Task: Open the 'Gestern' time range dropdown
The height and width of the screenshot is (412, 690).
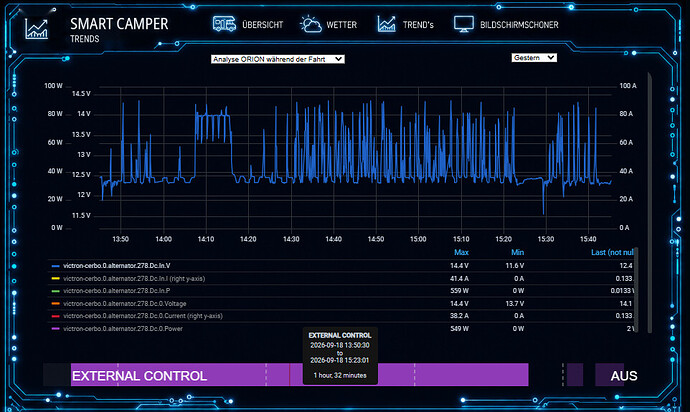Action: (x=534, y=58)
